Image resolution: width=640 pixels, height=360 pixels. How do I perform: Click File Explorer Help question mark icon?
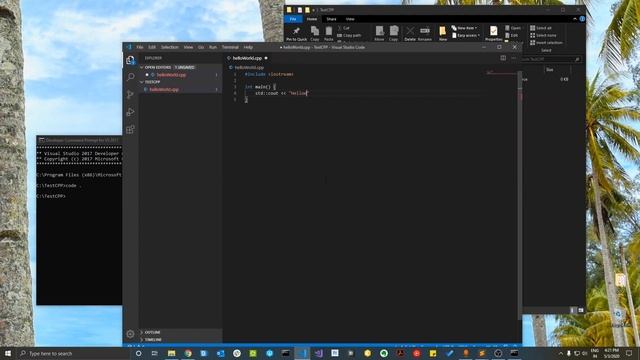582,19
